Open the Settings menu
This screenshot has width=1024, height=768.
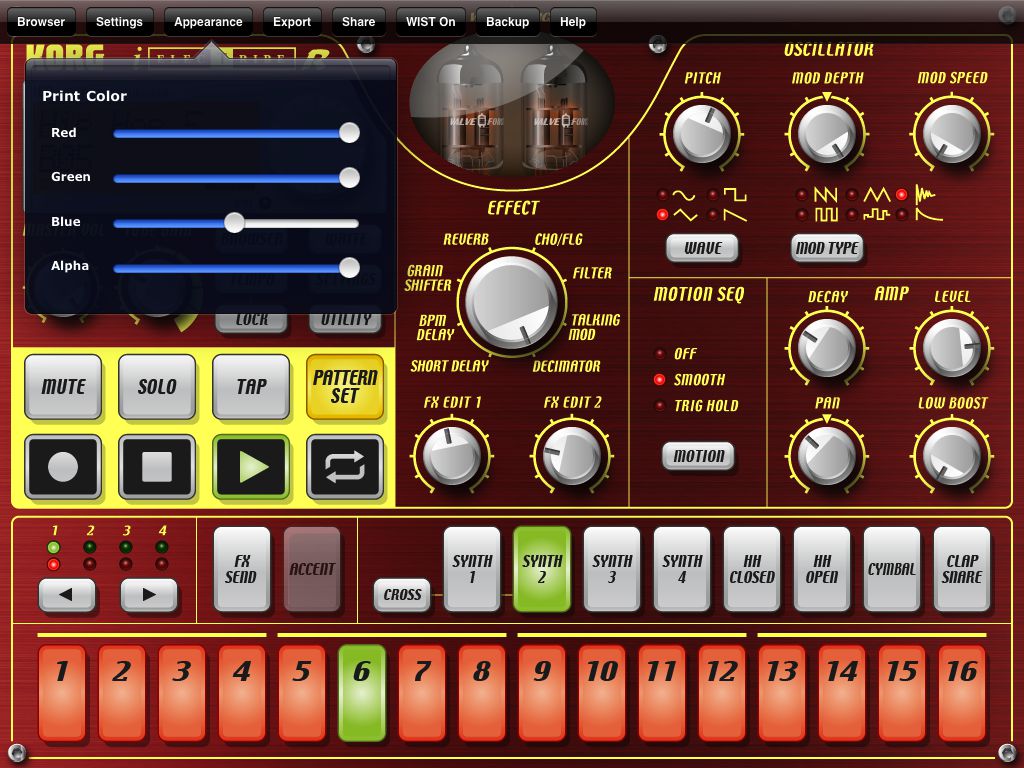[120, 22]
